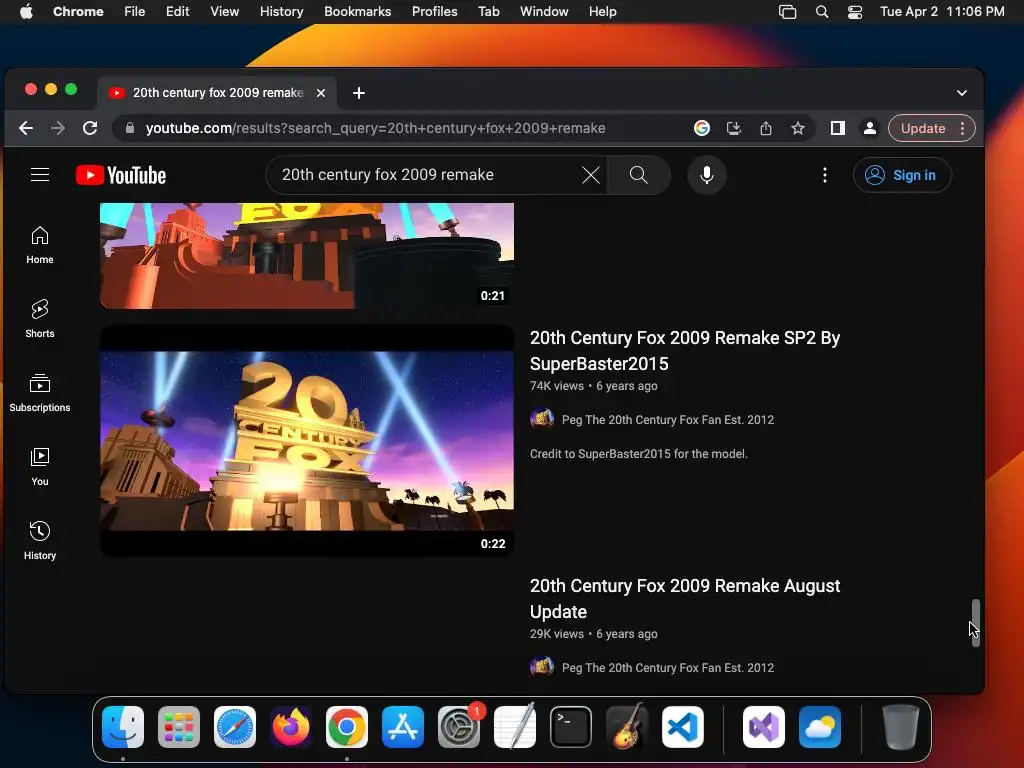Click the Google icon in the address bar
Screen dimensions: 1024x768
702,128
